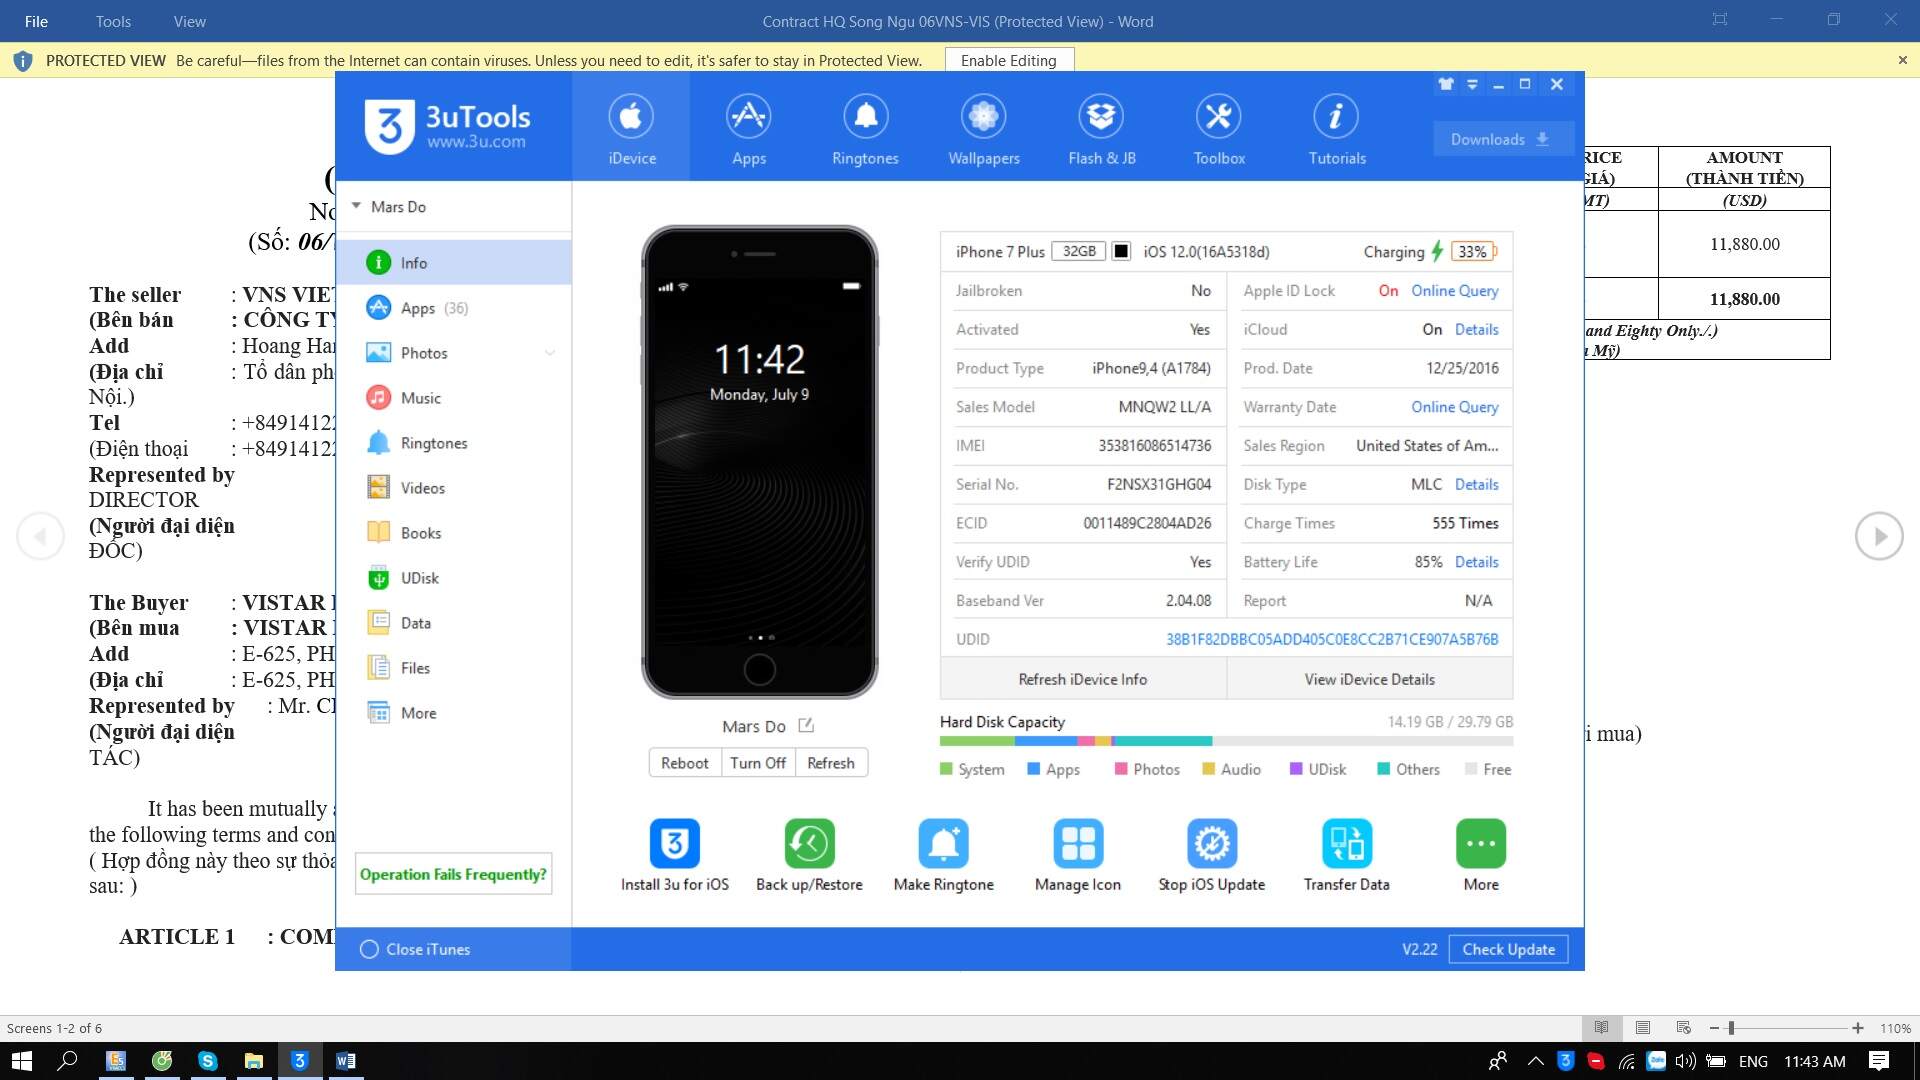Open the Wallpapers tab
1920x1080 pixels.
983,128
